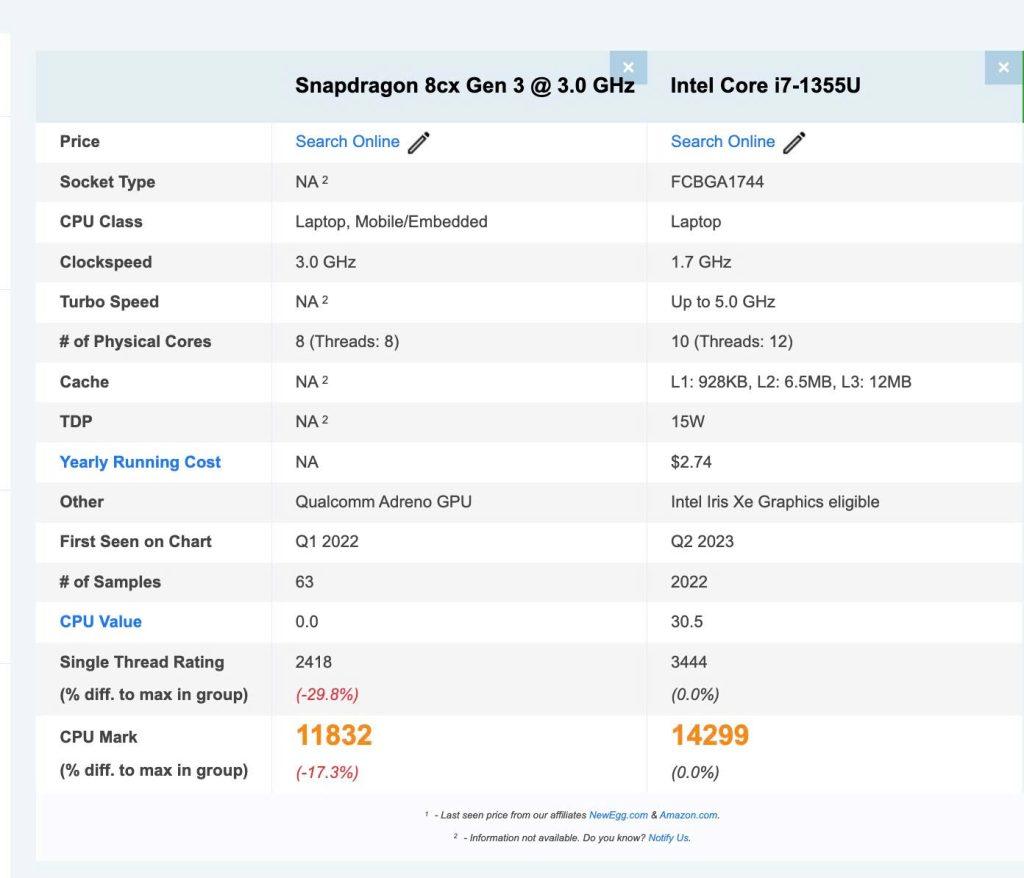
Task: Click the FCBGA1744 socket type value
Action: [716, 182]
